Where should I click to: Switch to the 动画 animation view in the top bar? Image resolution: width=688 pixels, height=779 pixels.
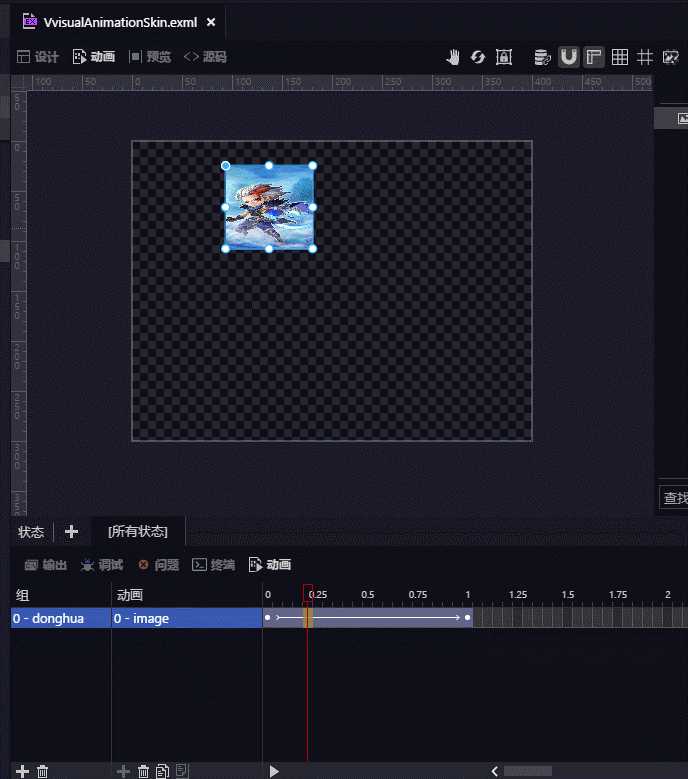coord(94,57)
